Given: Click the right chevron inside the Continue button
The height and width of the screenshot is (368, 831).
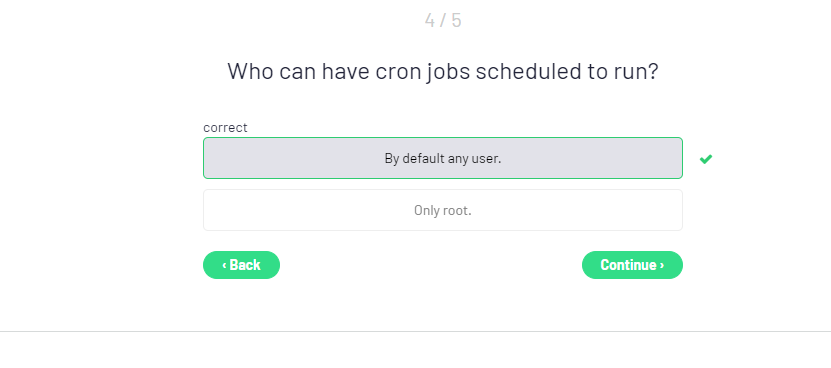Looking at the screenshot, I should tap(661, 265).
